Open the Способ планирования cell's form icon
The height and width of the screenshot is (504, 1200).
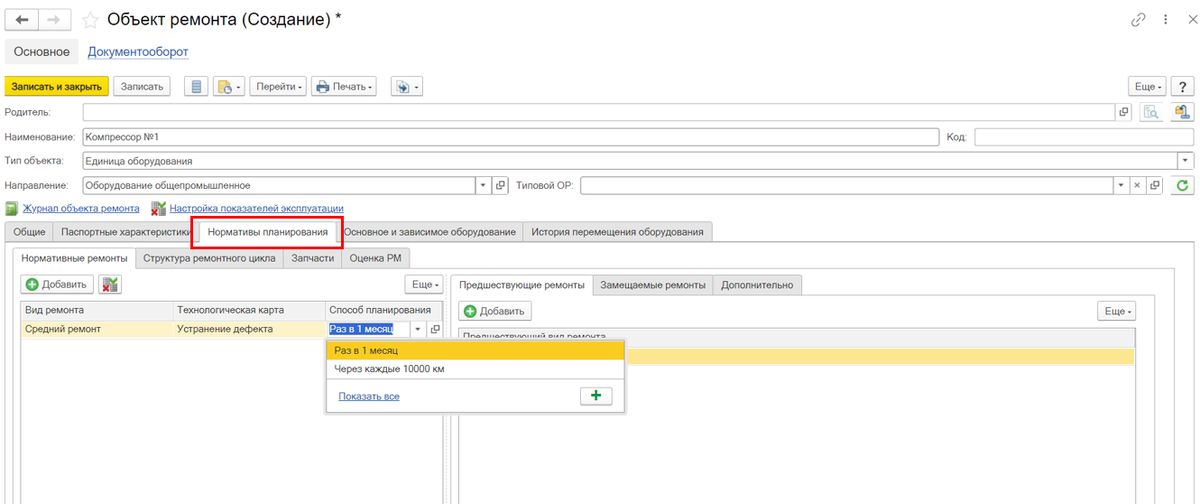(x=435, y=329)
